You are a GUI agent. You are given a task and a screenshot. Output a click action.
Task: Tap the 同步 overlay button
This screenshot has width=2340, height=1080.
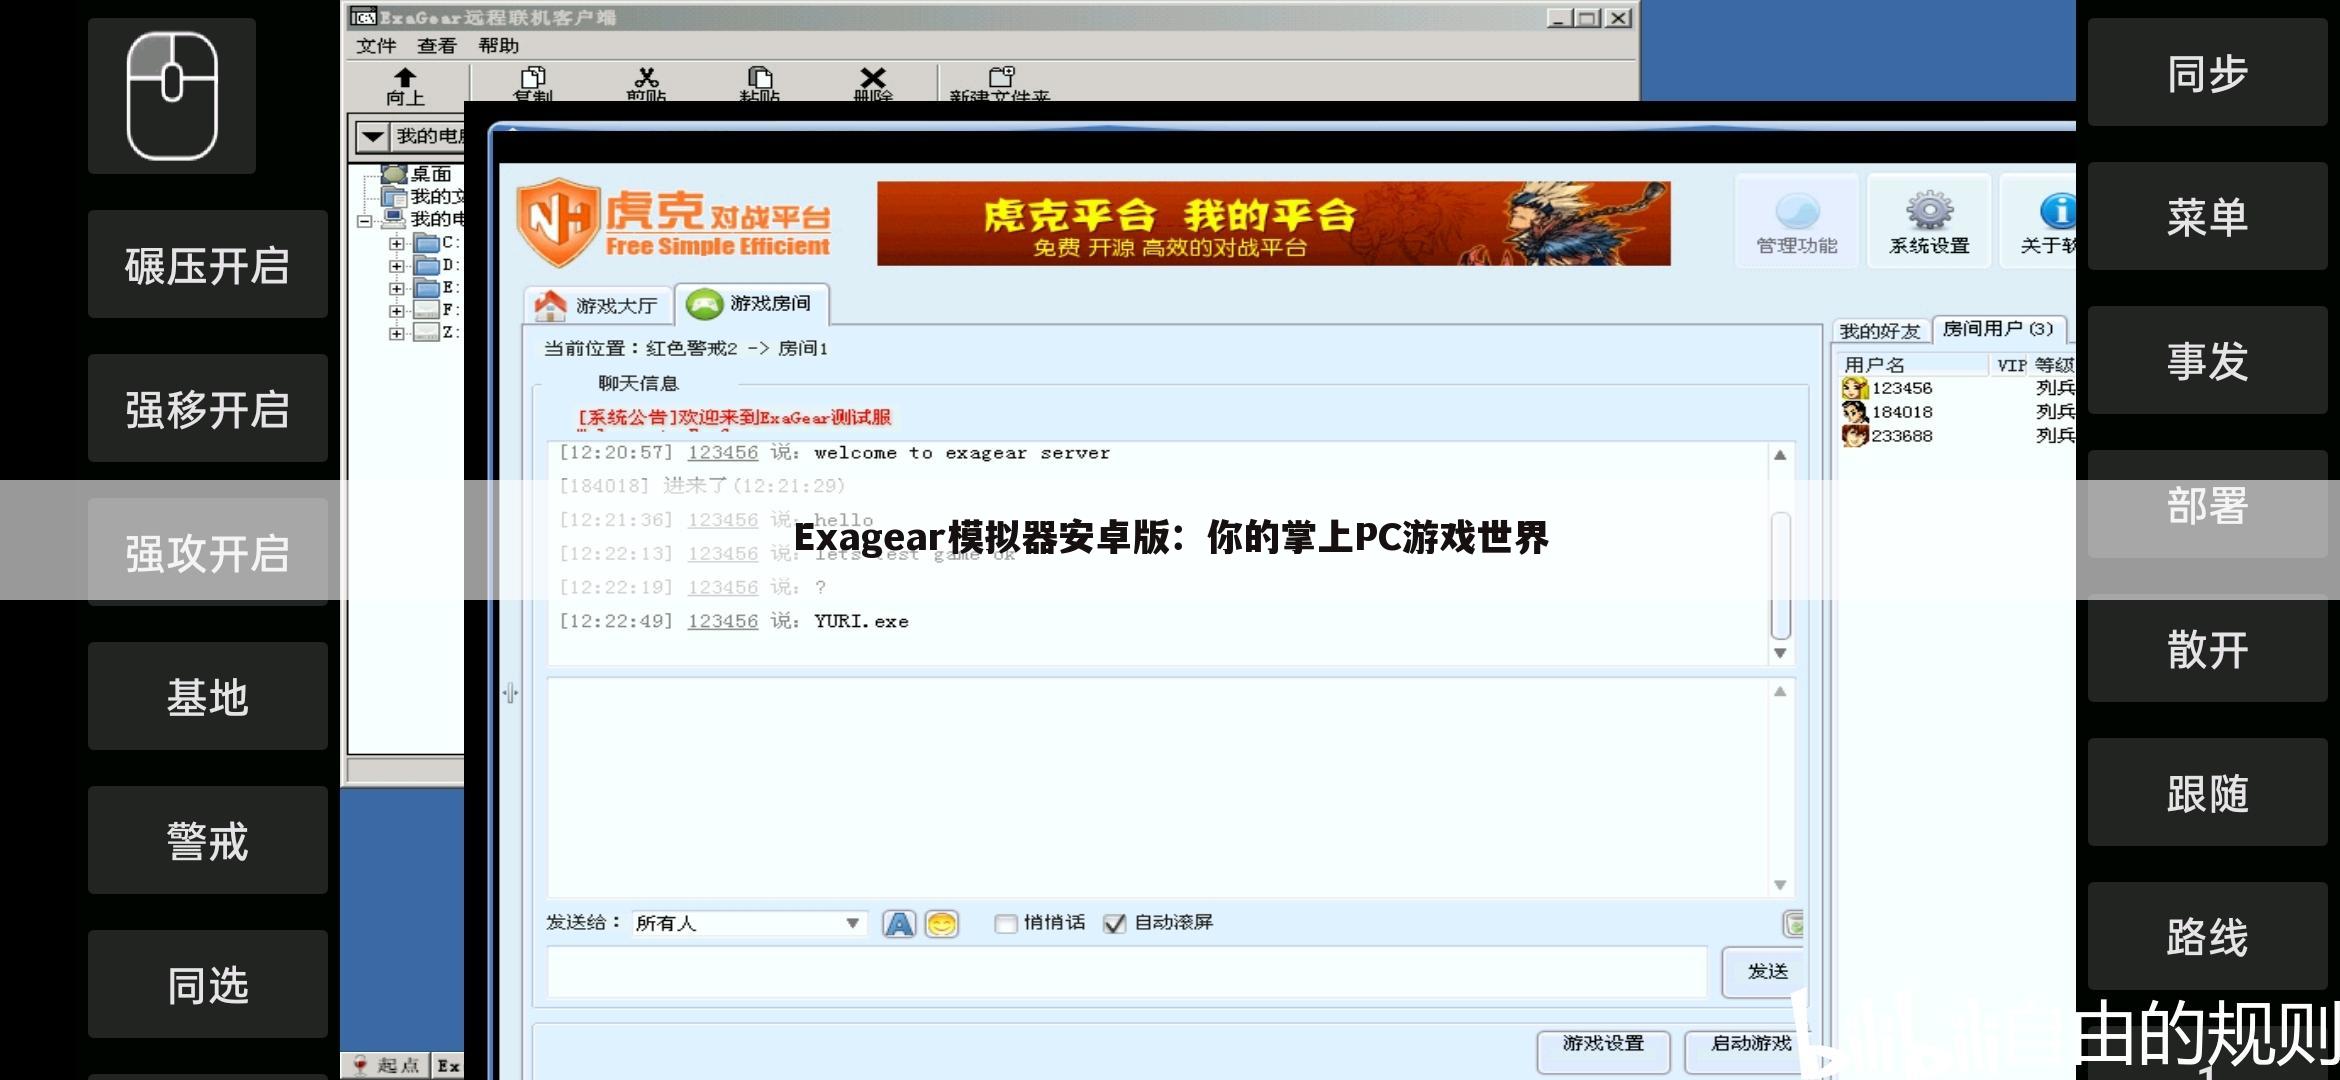click(2208, 72)
